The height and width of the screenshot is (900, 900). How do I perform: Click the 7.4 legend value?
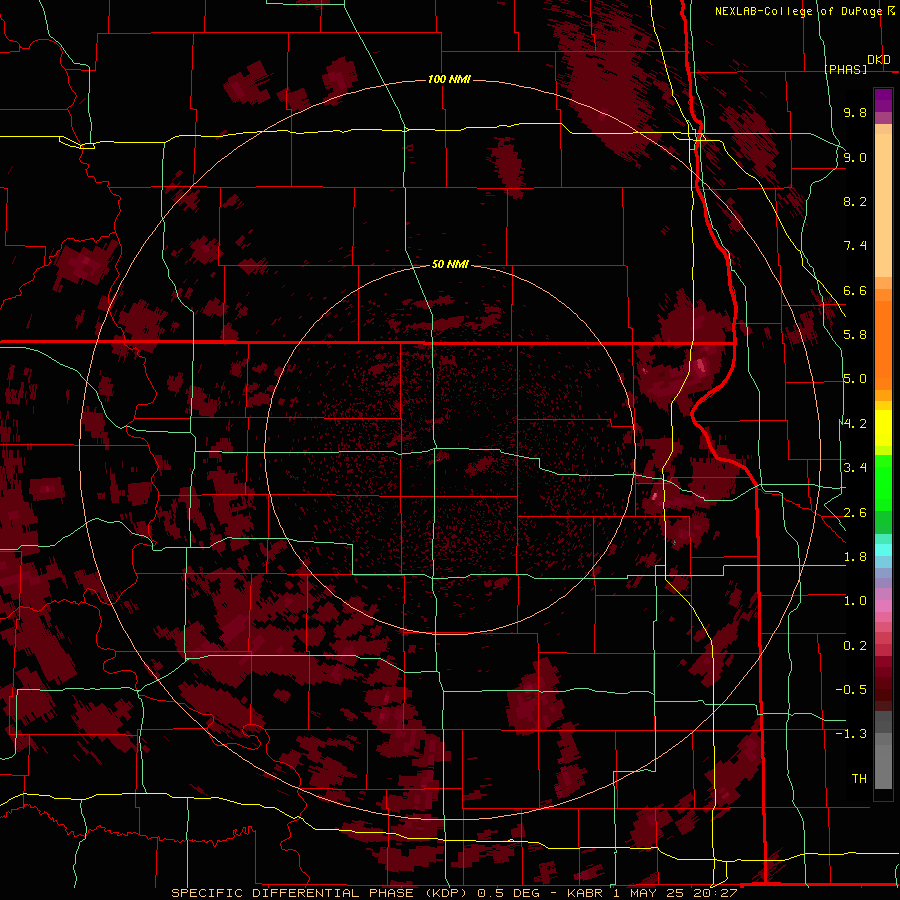pos(855,246)
